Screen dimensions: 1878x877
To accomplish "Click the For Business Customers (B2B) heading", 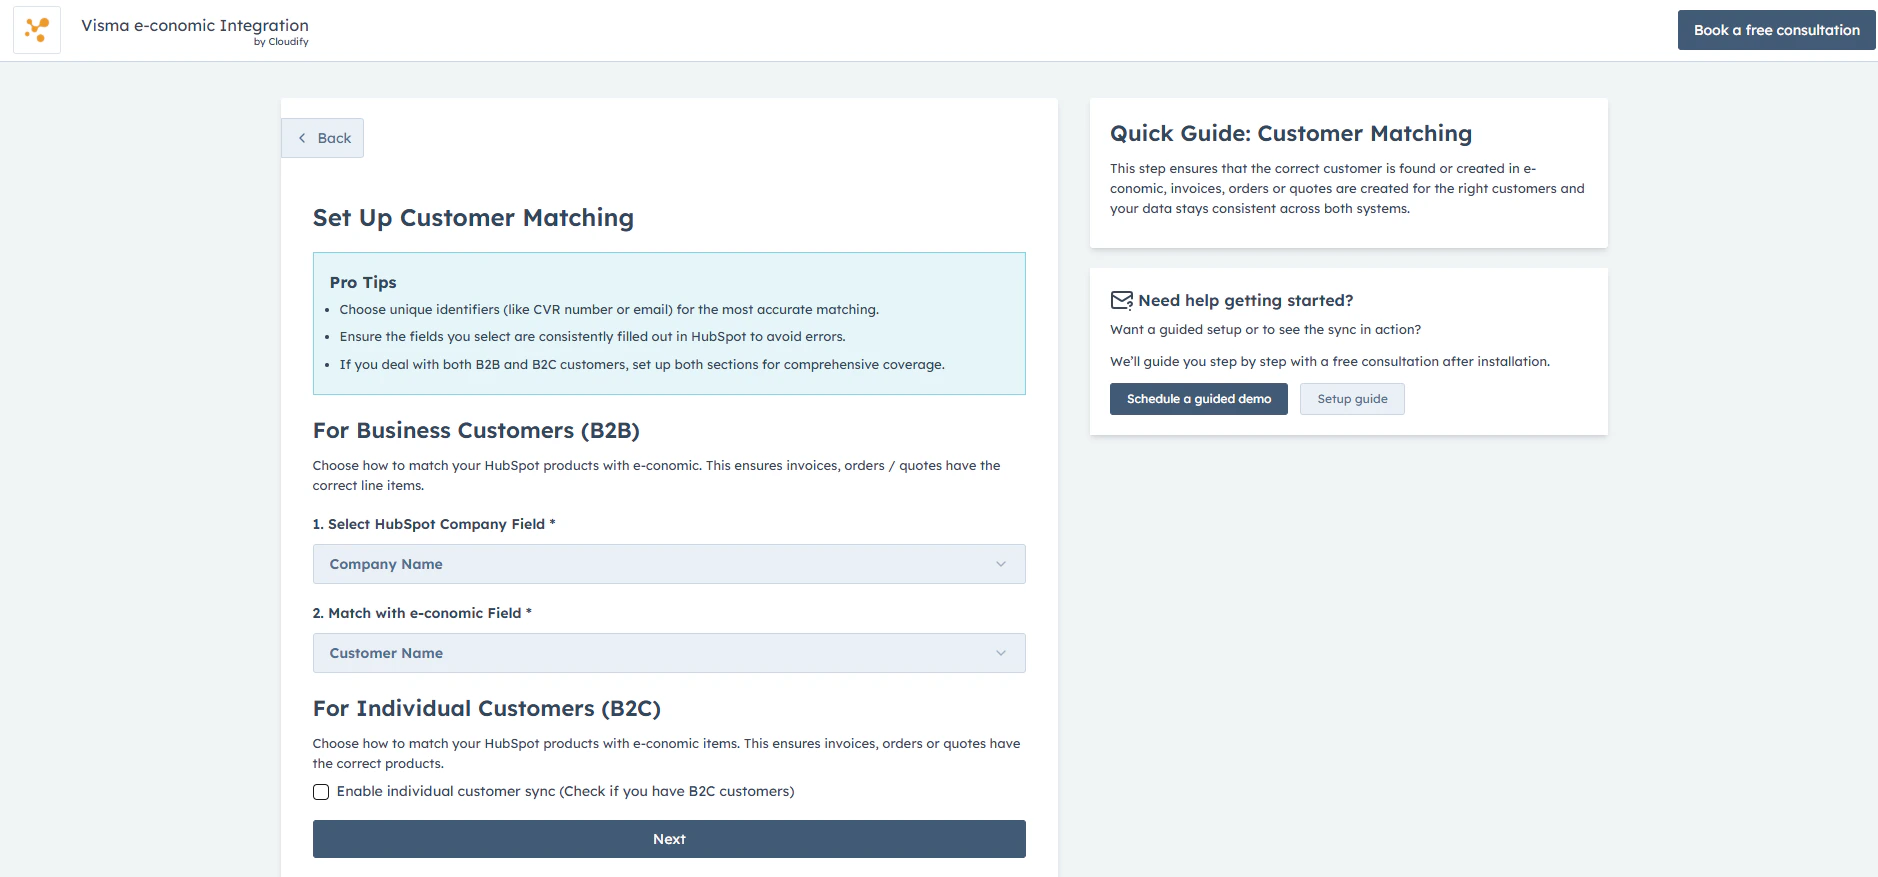I will 476,431.
